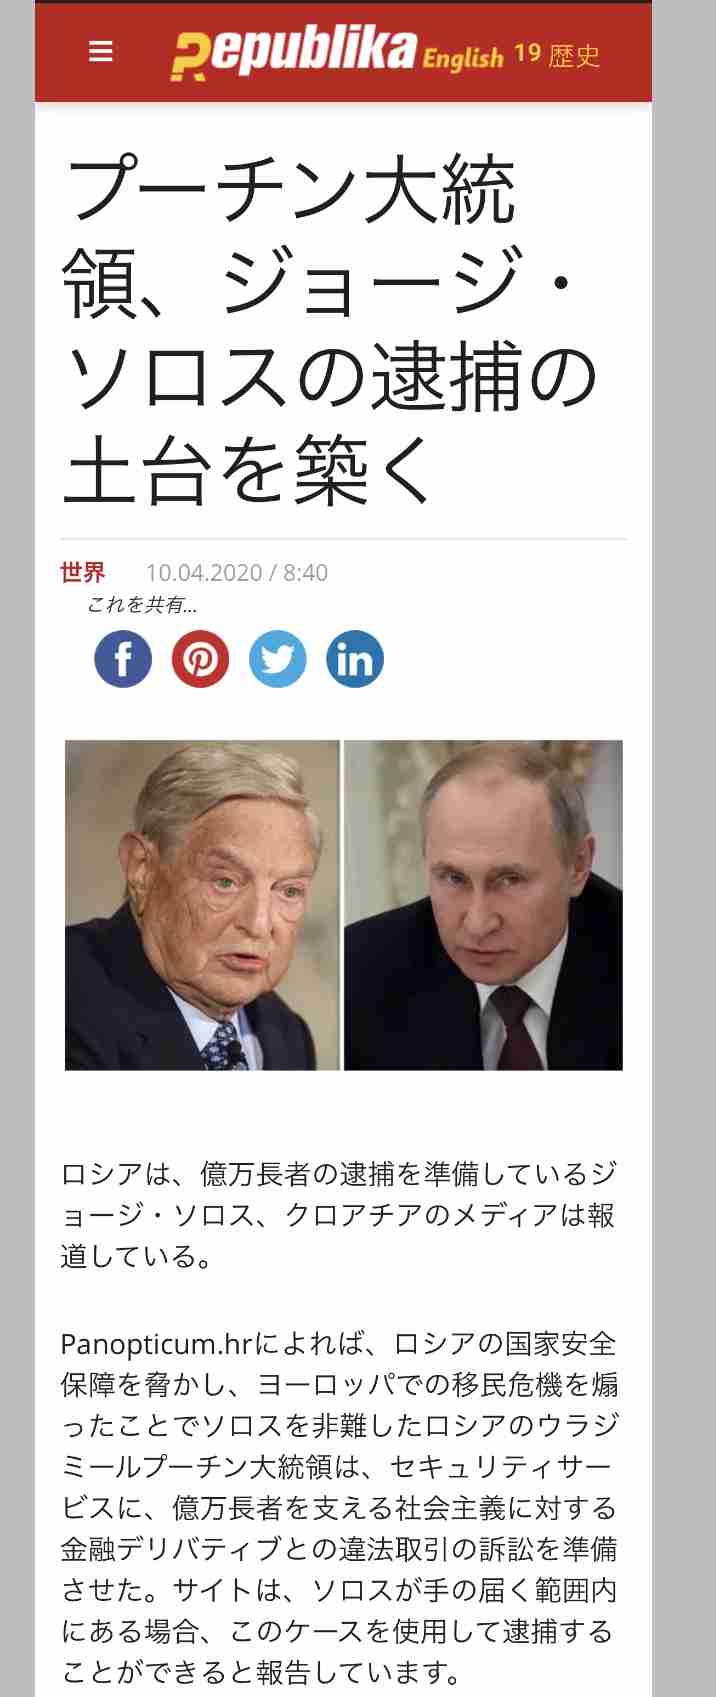Open the 世界 category
Screen dimensions: 716x1697
83,572
